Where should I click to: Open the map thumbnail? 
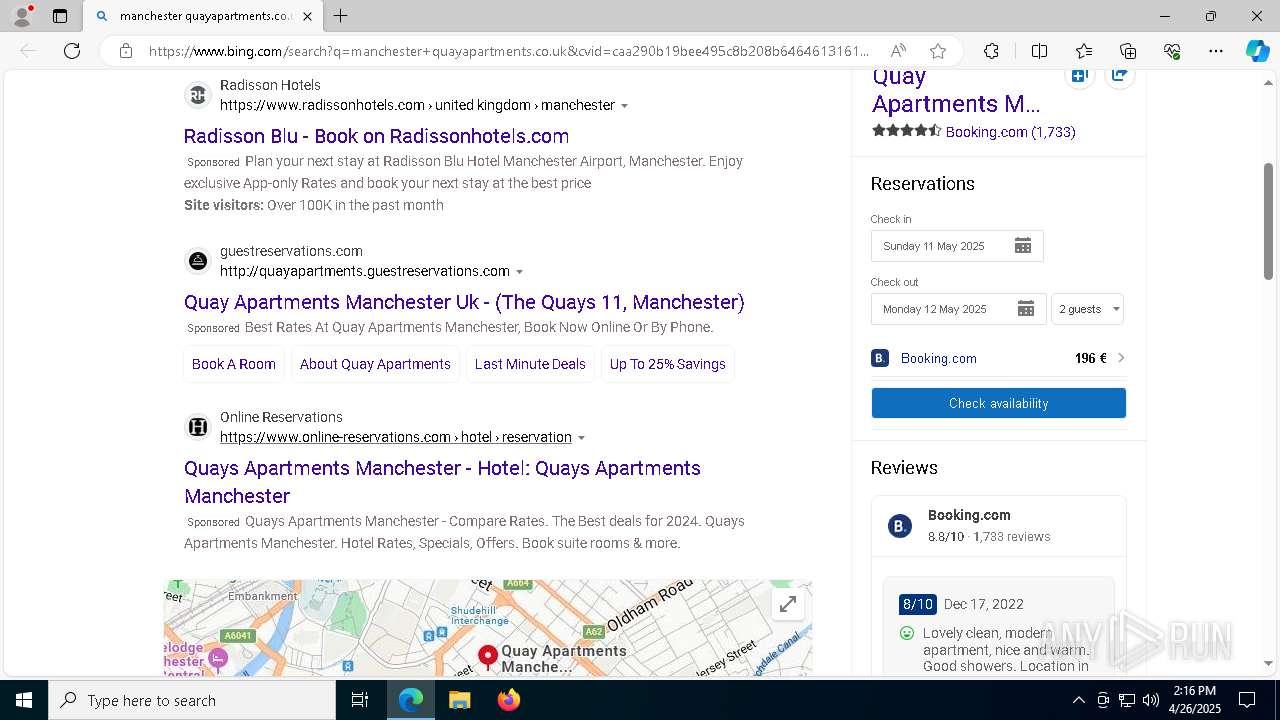pos(488,628)
